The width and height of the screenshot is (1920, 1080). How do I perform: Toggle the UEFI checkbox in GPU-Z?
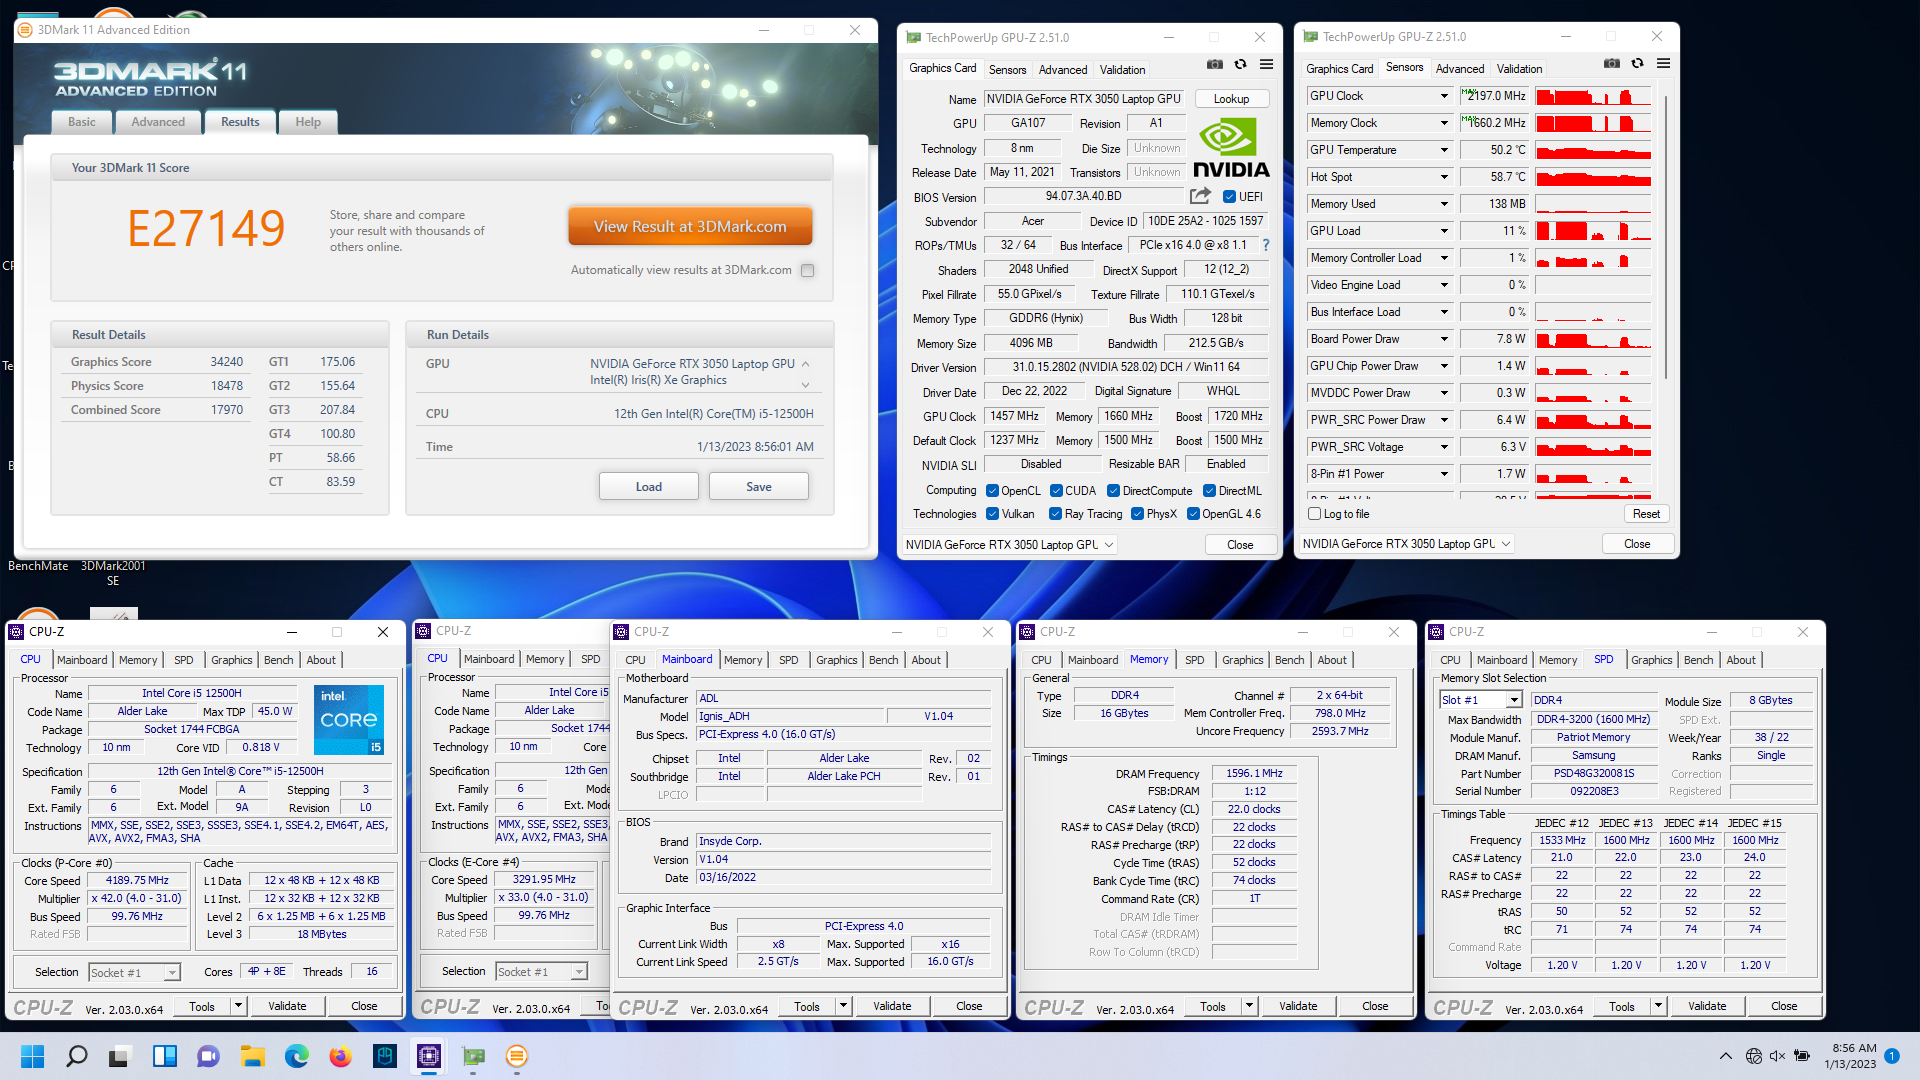point(1229,197)
